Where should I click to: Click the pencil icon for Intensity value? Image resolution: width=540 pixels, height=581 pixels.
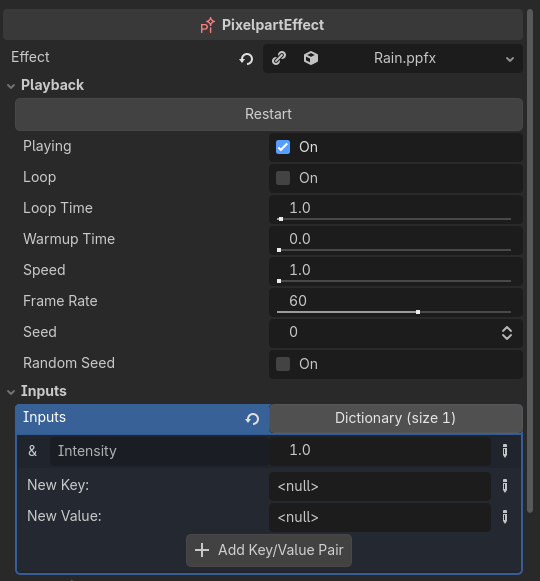coord(505,451)
